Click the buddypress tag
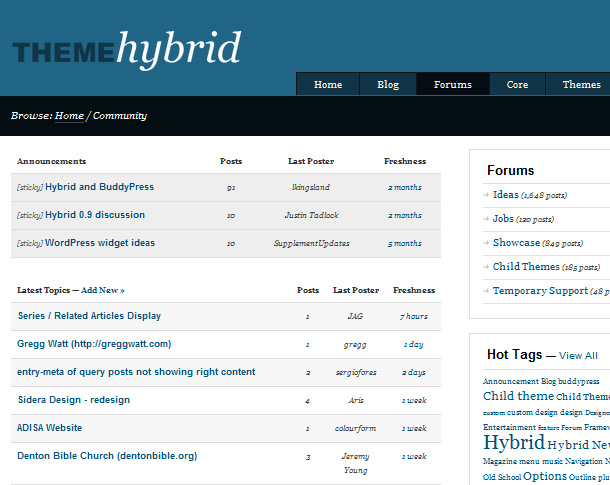Image resolution: width=610 pixels, height=485 pixels. (x=578, y=381)
